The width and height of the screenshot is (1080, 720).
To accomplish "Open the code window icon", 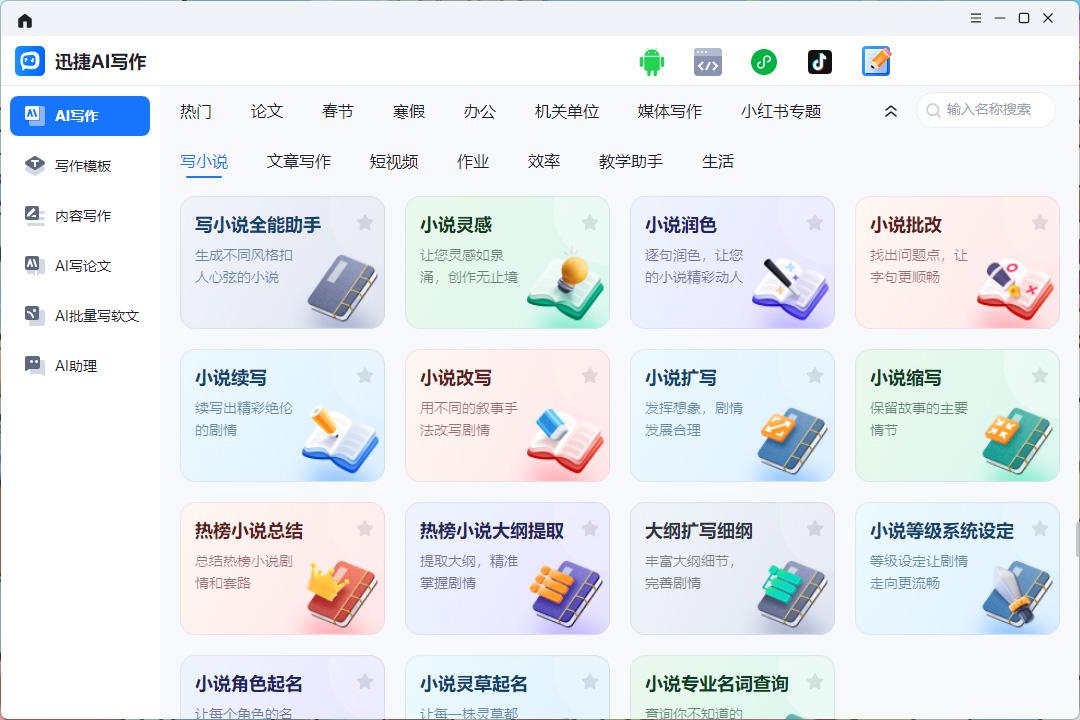I will coord(708,62).
